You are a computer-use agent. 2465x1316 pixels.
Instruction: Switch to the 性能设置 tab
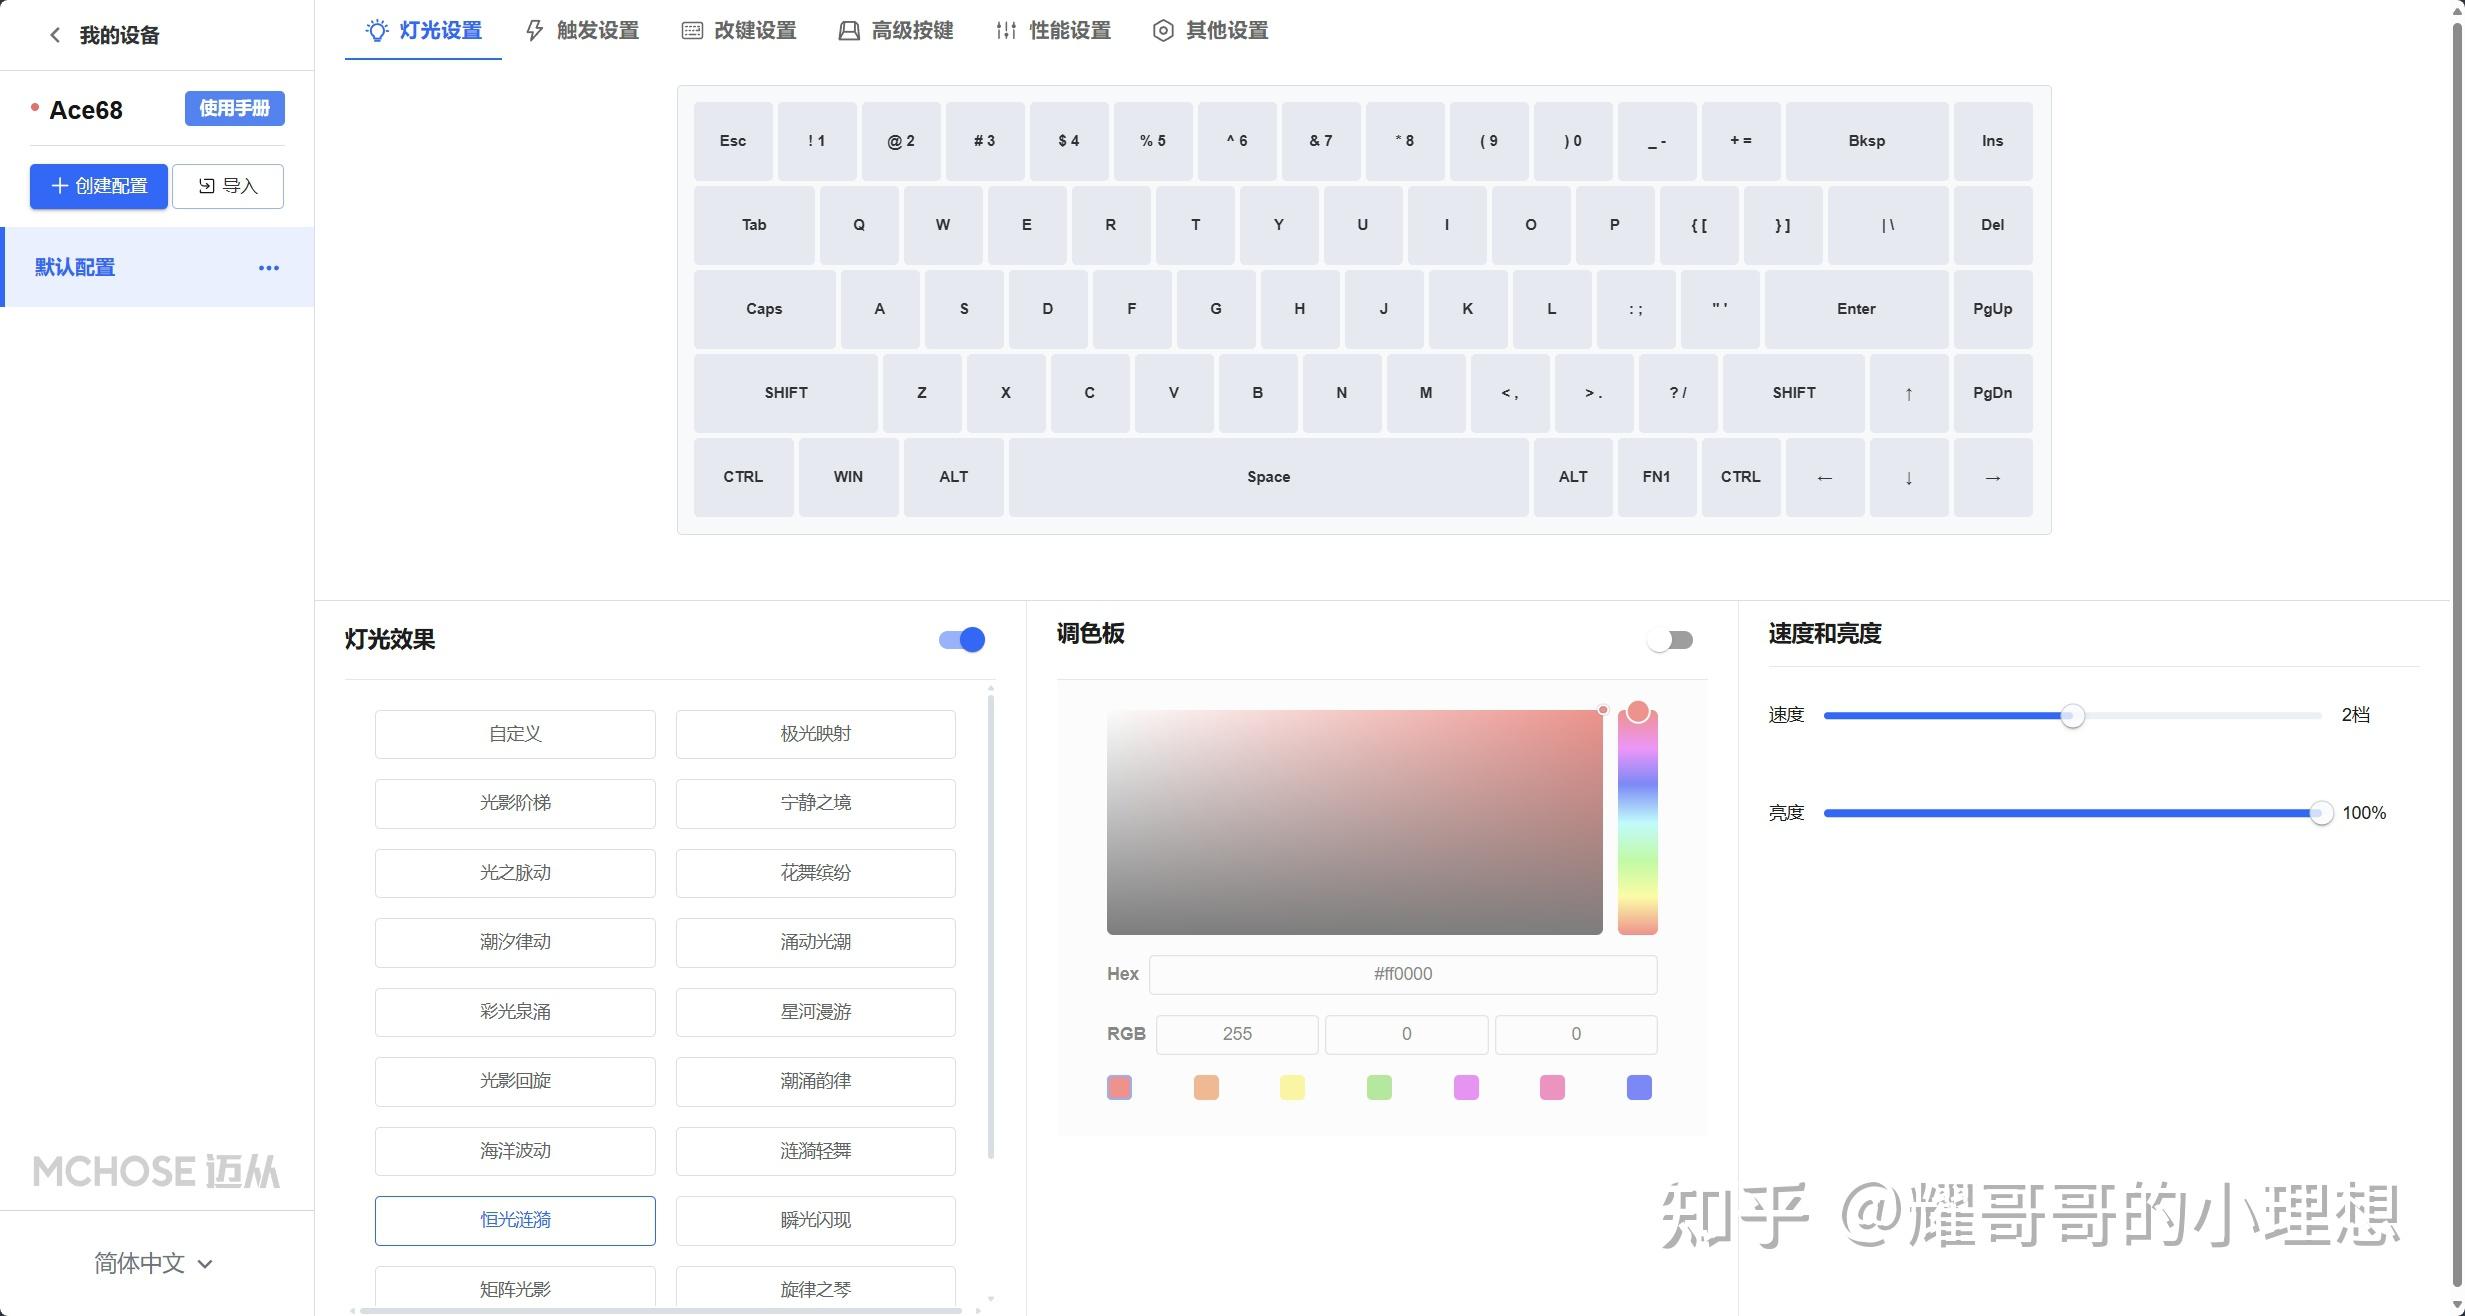pos(1068,30)
